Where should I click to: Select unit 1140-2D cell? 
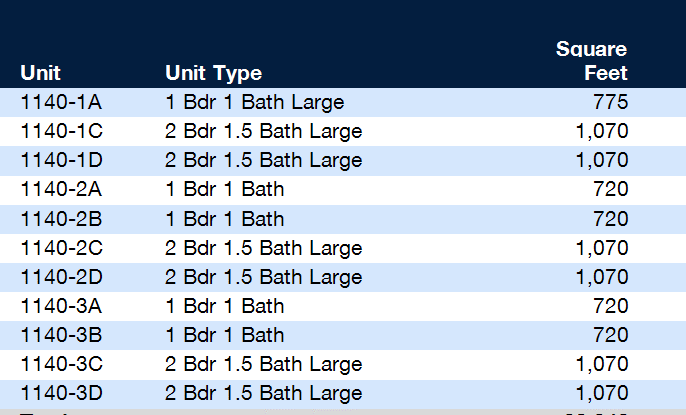[x=61, y=277]
